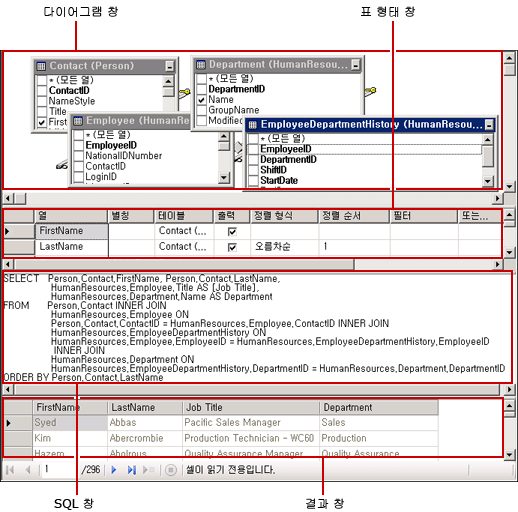This screenshot has height=512, width=518.
Task: Click the Job Title results column header
Action: [251, 407]
